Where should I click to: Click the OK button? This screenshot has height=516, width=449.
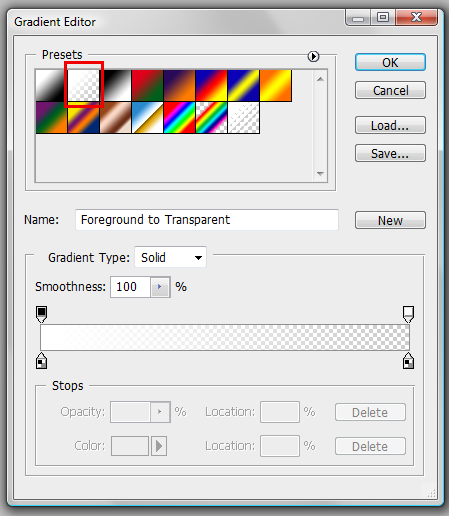coord(390,62)
